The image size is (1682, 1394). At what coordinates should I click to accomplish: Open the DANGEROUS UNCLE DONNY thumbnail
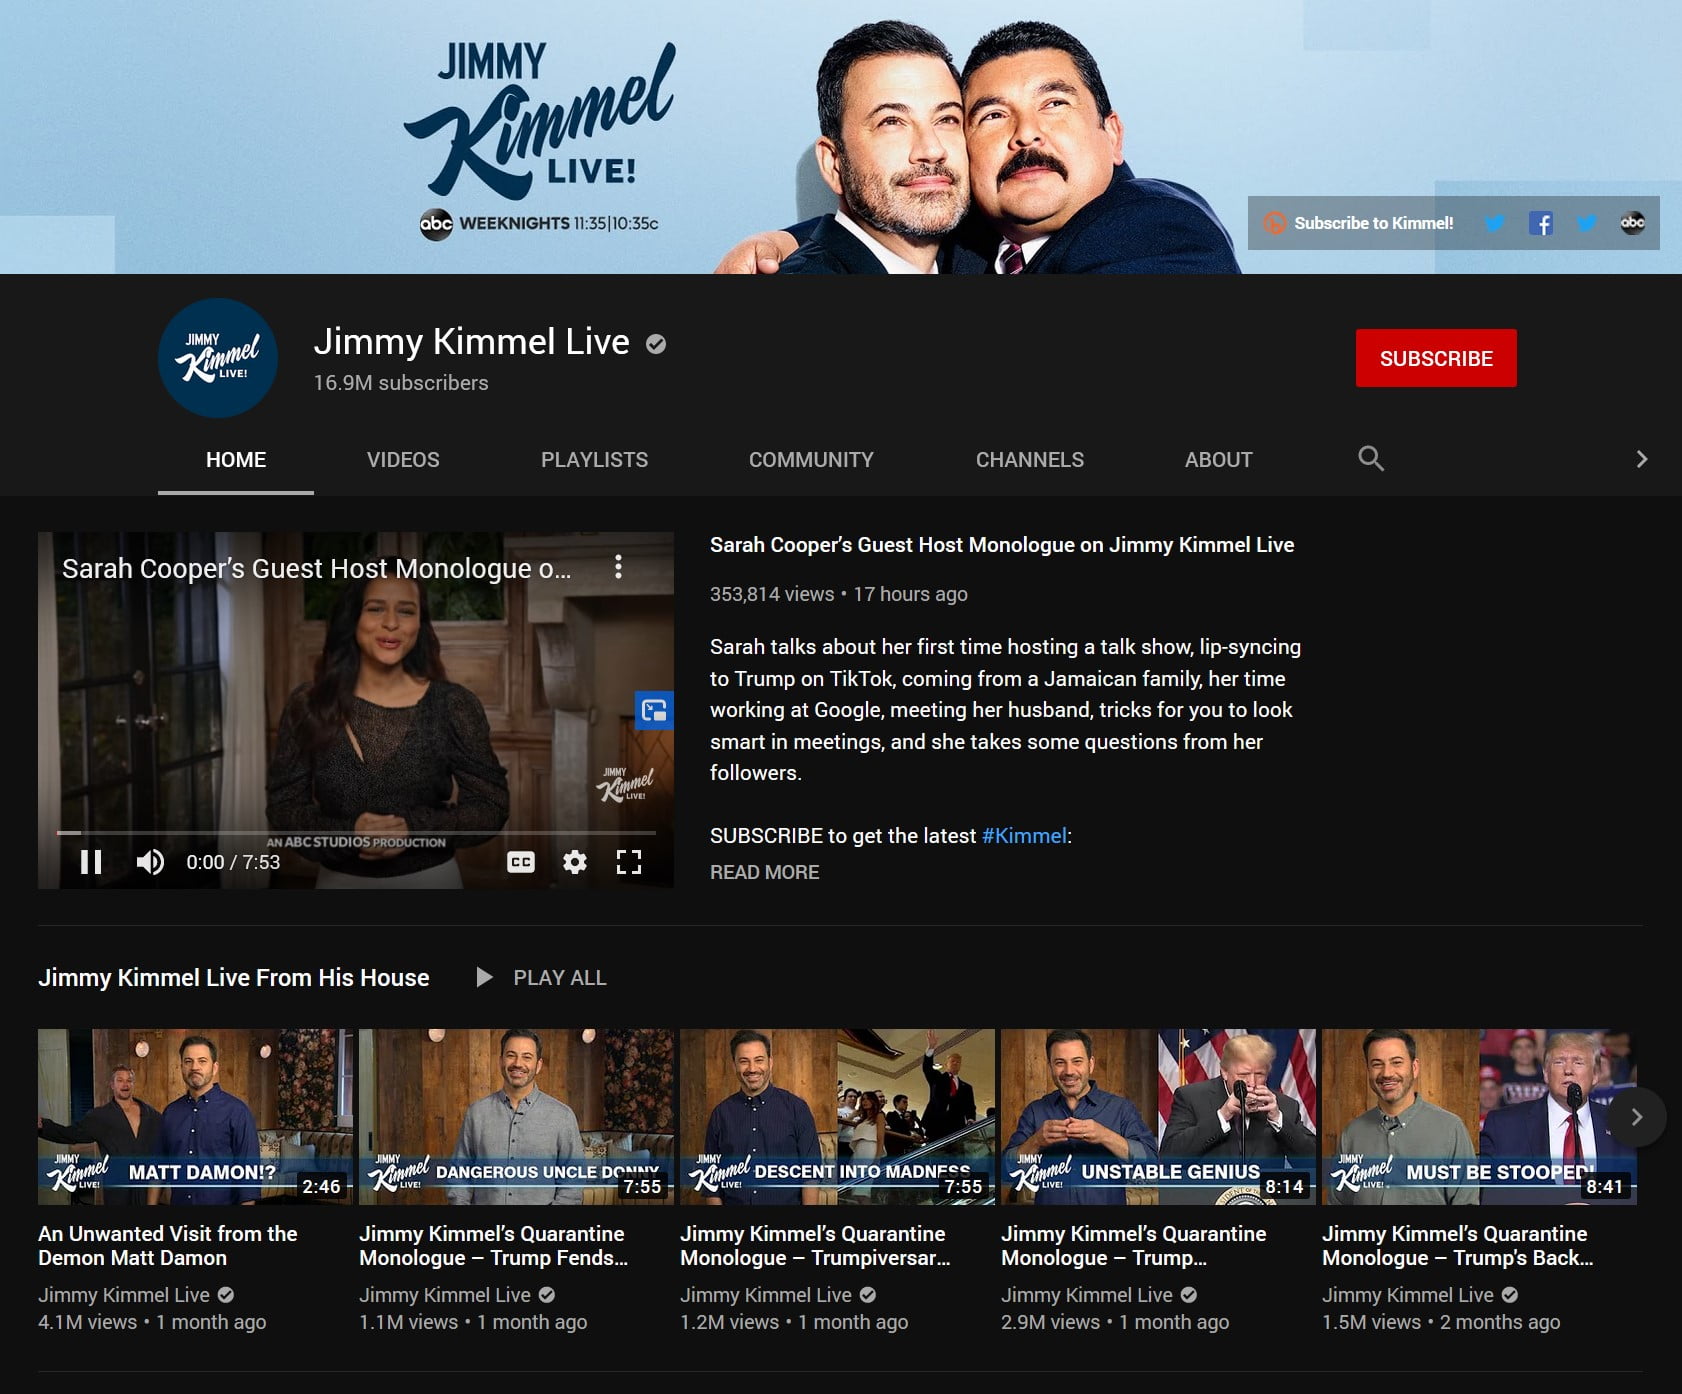tap(516, 1117)
